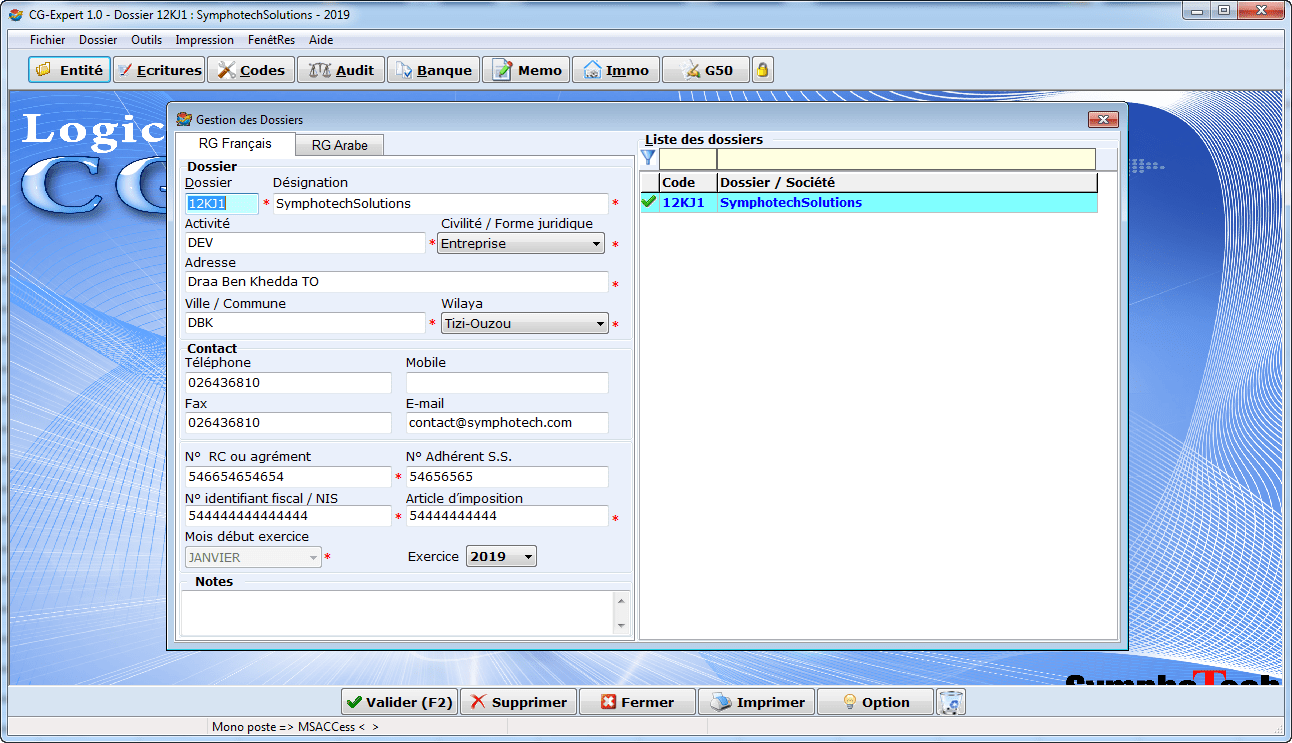Click the Fermer button
Screen dimensions: 1292x743
coord(637,702)
